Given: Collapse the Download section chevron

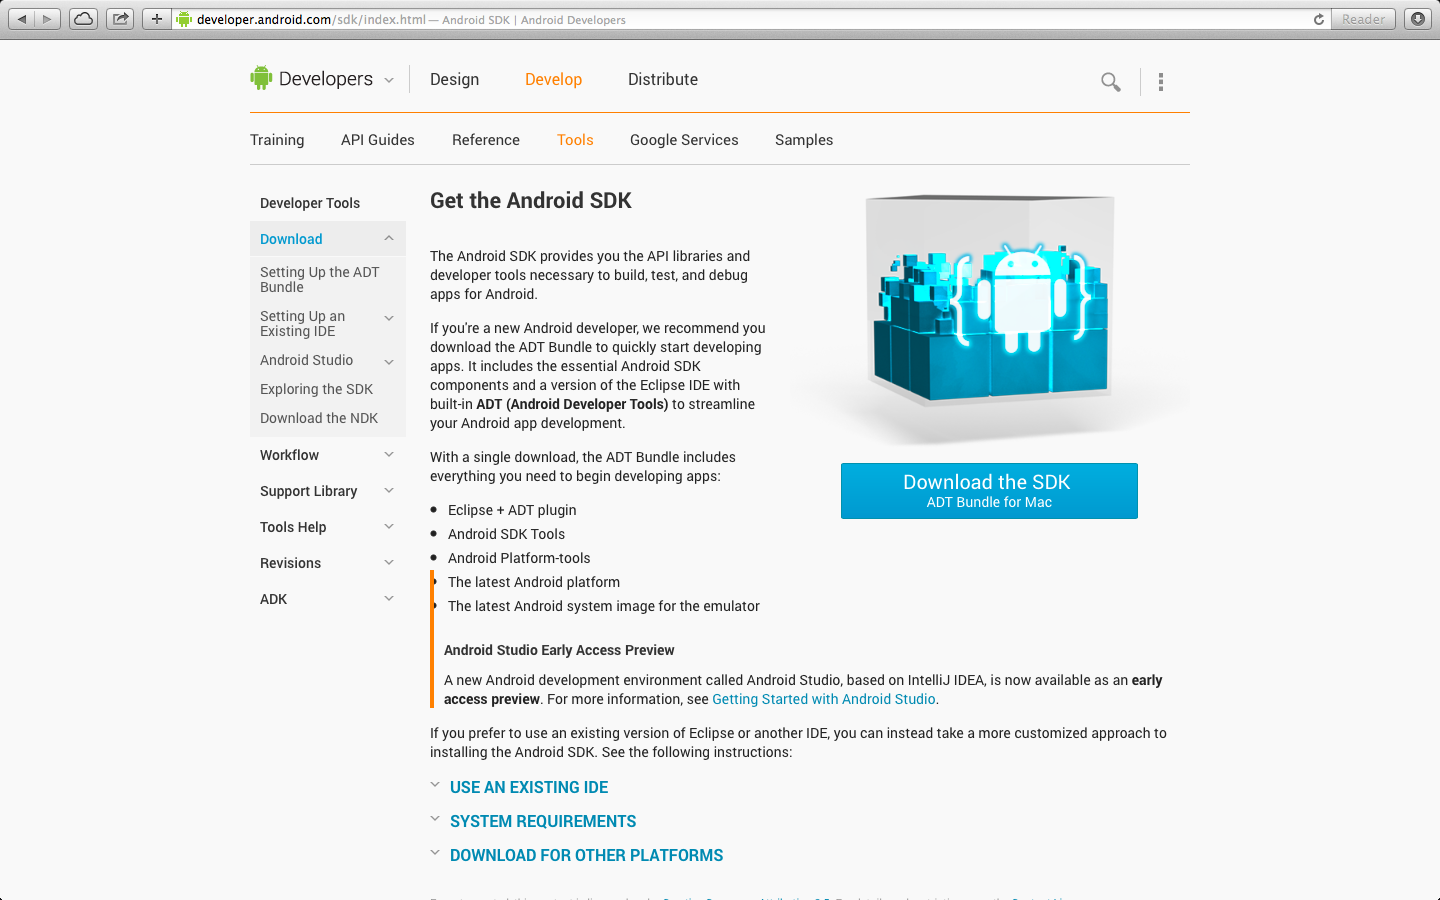Looking at the screenshot, I should pyautogui.click(x=389, y=238).
